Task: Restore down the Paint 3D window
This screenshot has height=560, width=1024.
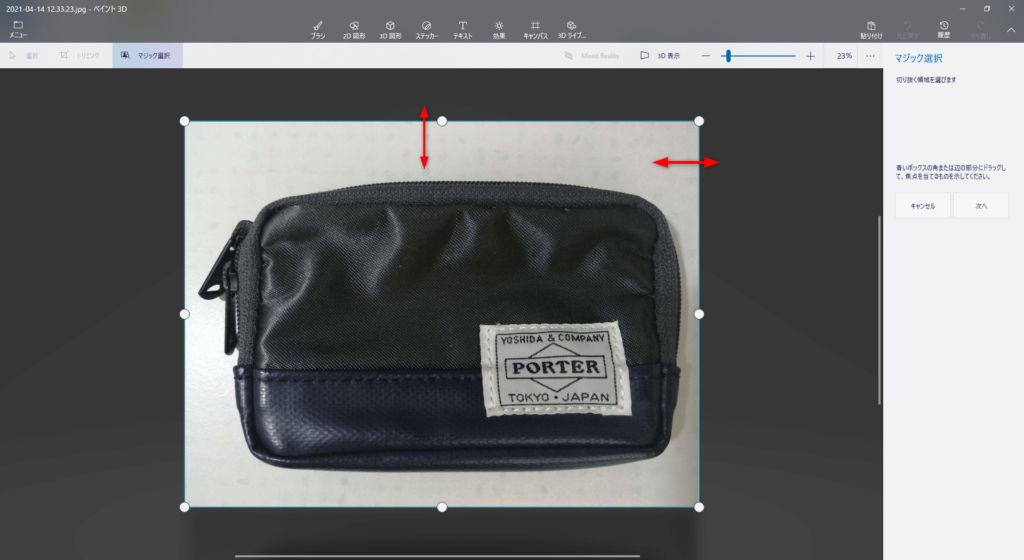Action: [987, 8]
